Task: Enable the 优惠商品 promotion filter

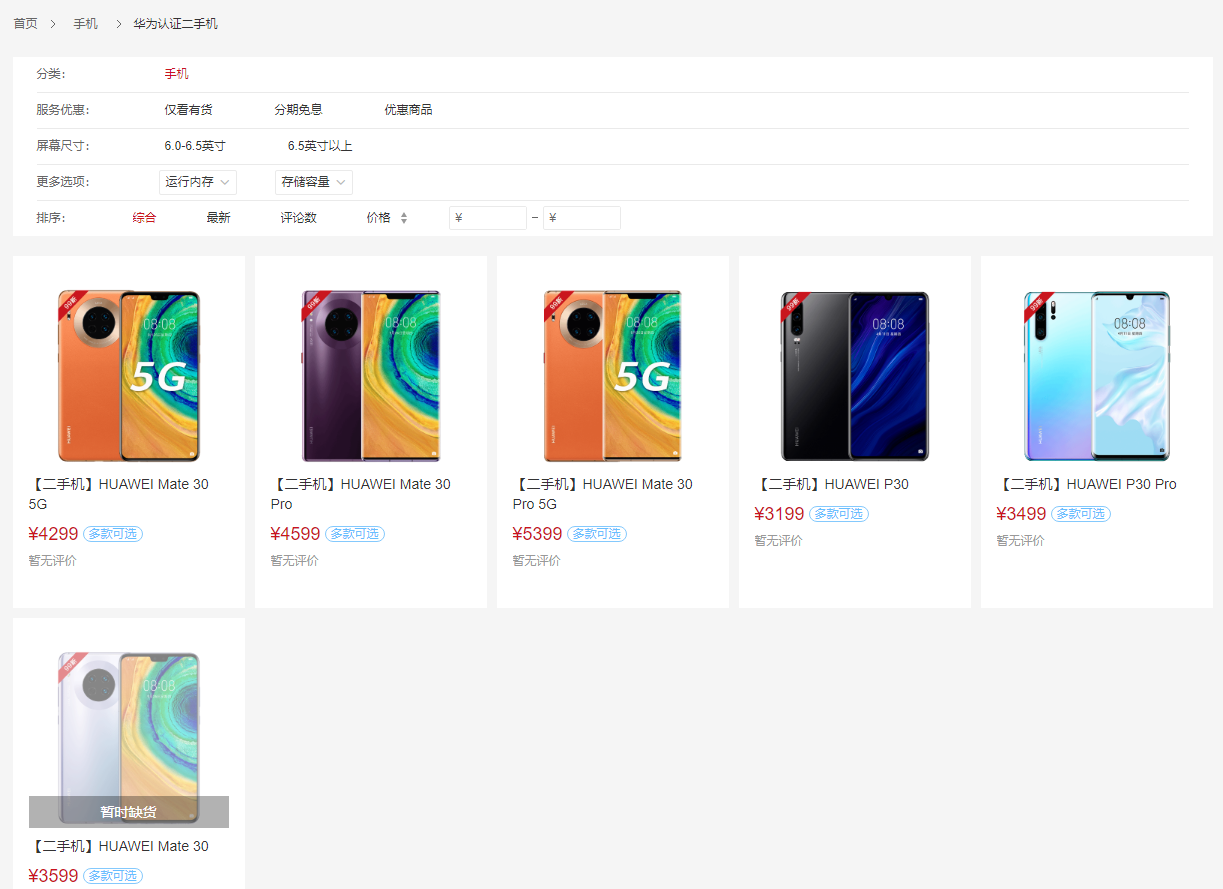Action: click(x=408, y=109)
